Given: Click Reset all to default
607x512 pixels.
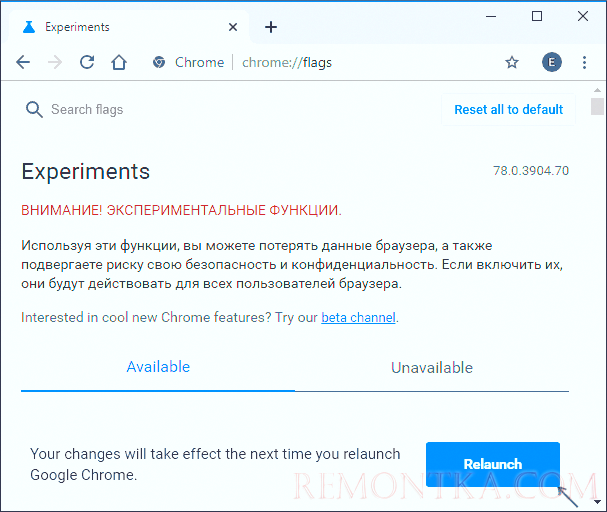Looking at the screenshot, I should pyautogui.click(x=508, y=110).
